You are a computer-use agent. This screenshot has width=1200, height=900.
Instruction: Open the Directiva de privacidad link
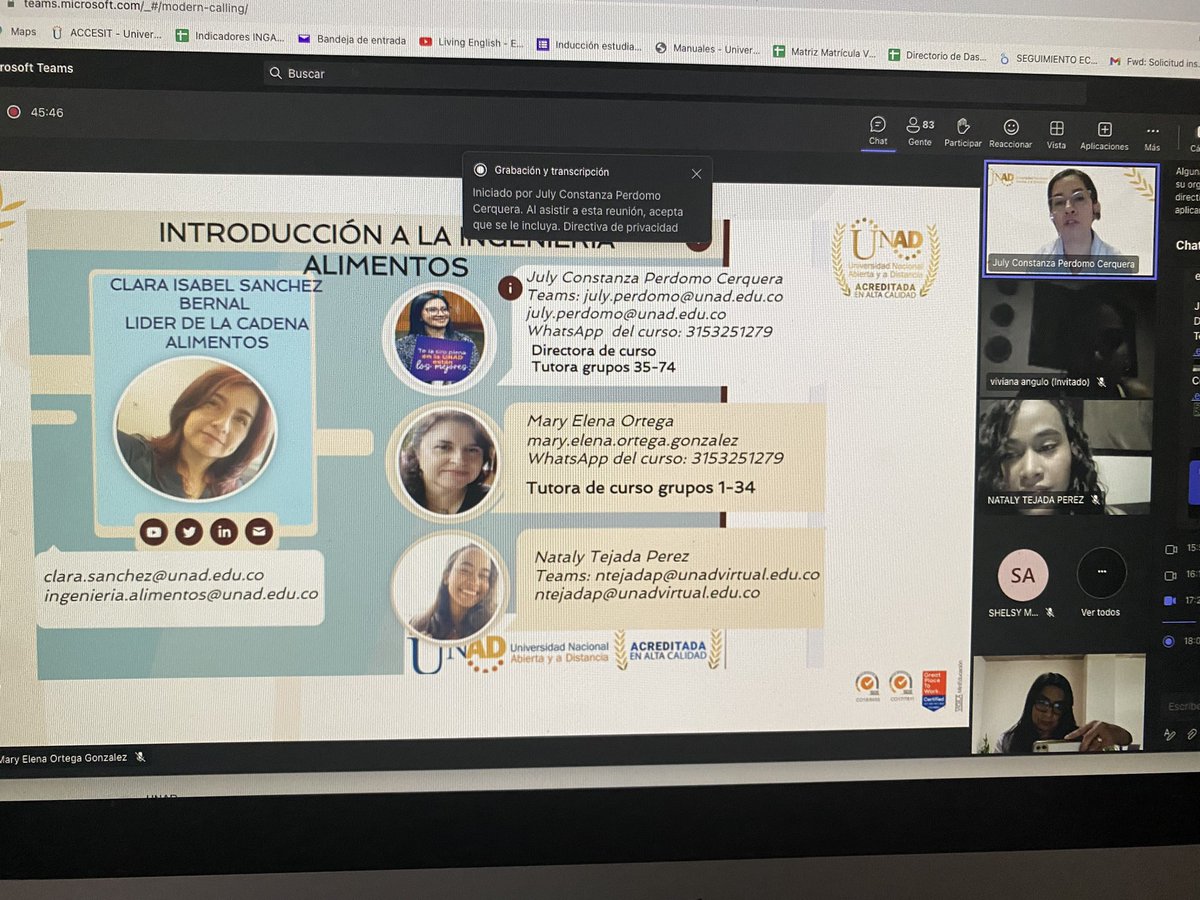[620, 227]
